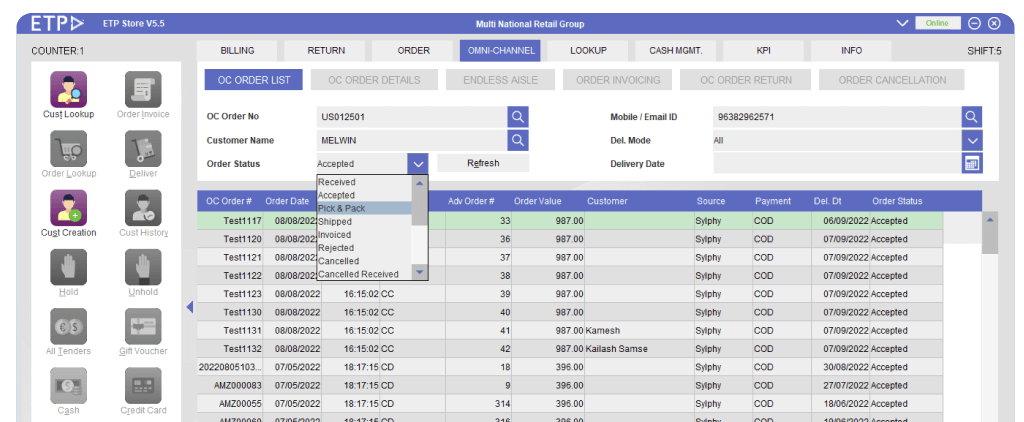Open the Order Lookup icon

(69, 149)
